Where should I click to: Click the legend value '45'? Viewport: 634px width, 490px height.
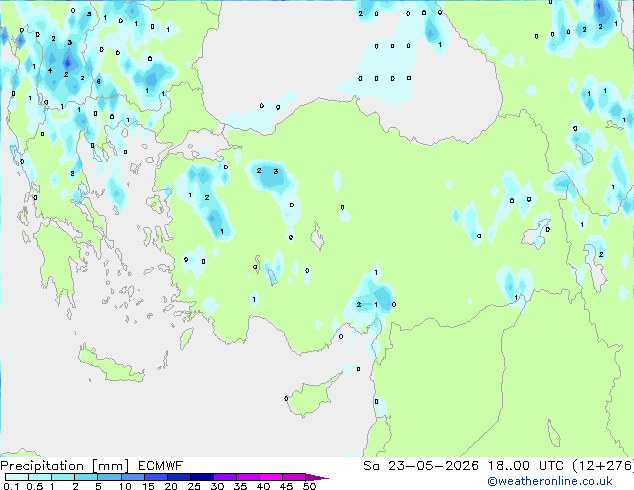pos(286,486)
